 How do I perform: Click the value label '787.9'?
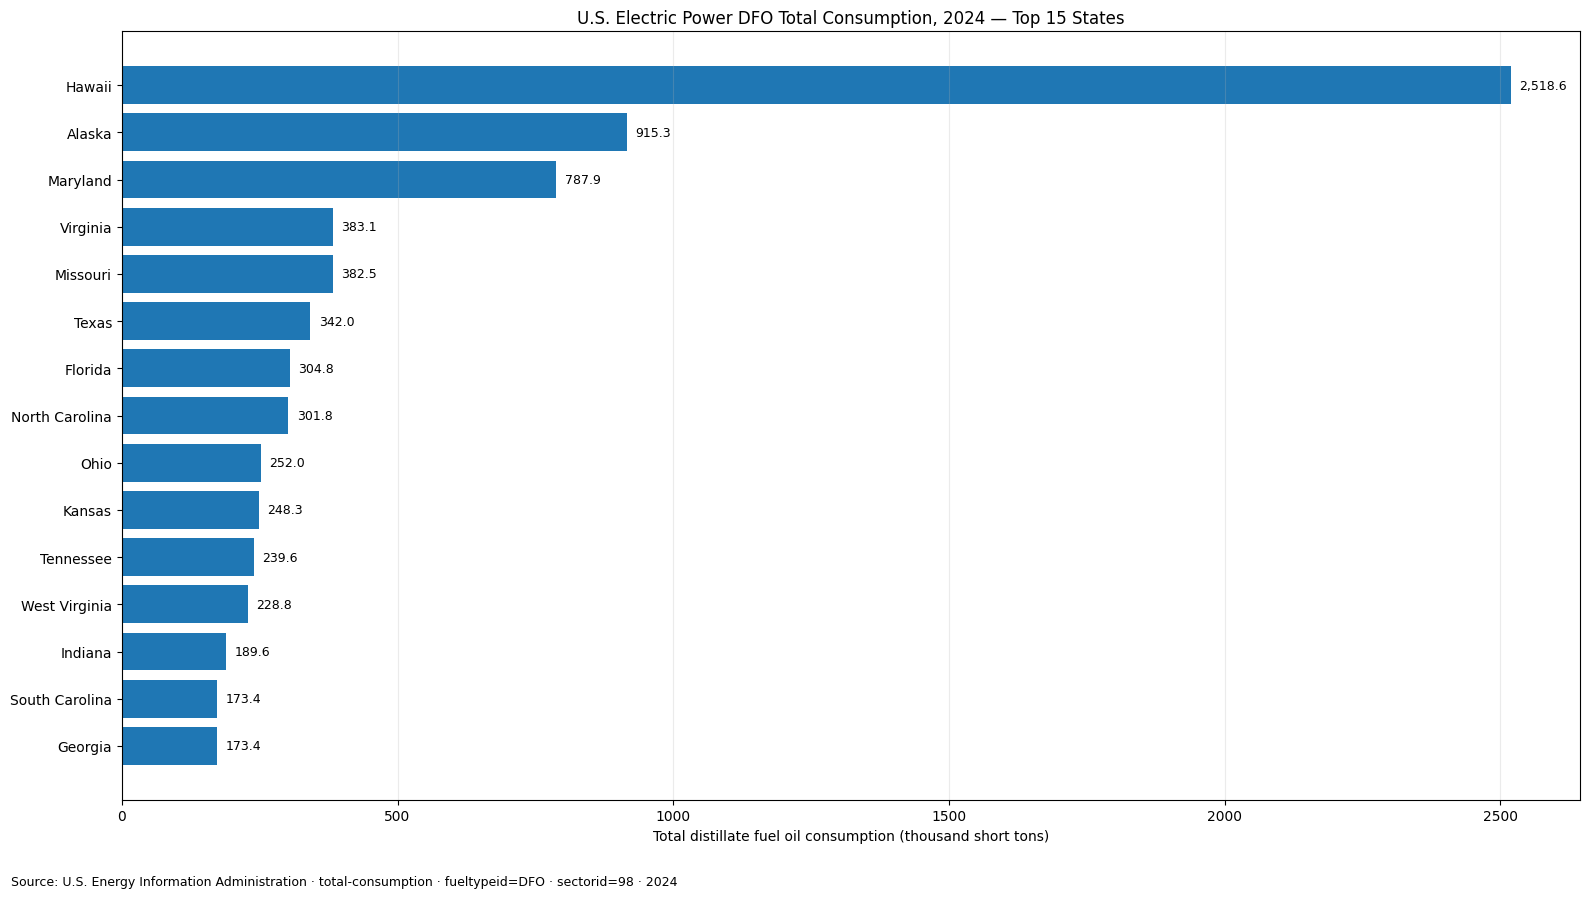click(583, 180)
